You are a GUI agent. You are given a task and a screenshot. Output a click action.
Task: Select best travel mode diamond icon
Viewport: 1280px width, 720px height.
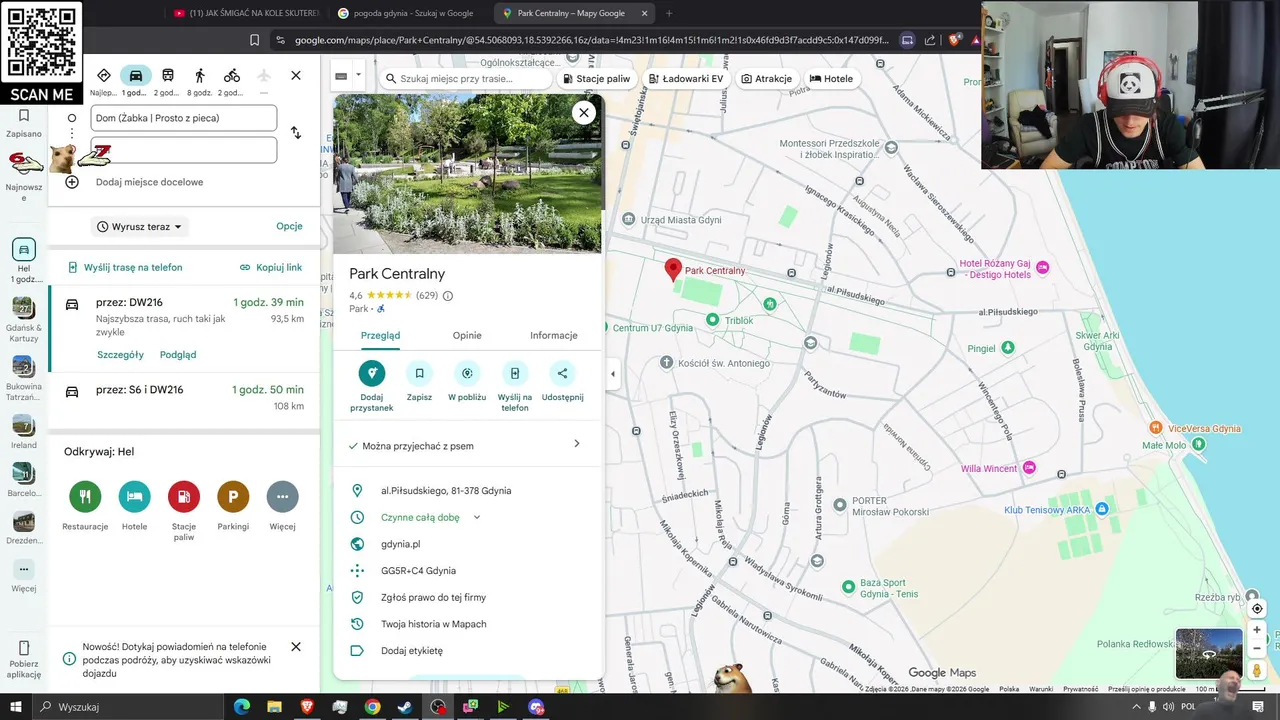click(x=104, y=76)
